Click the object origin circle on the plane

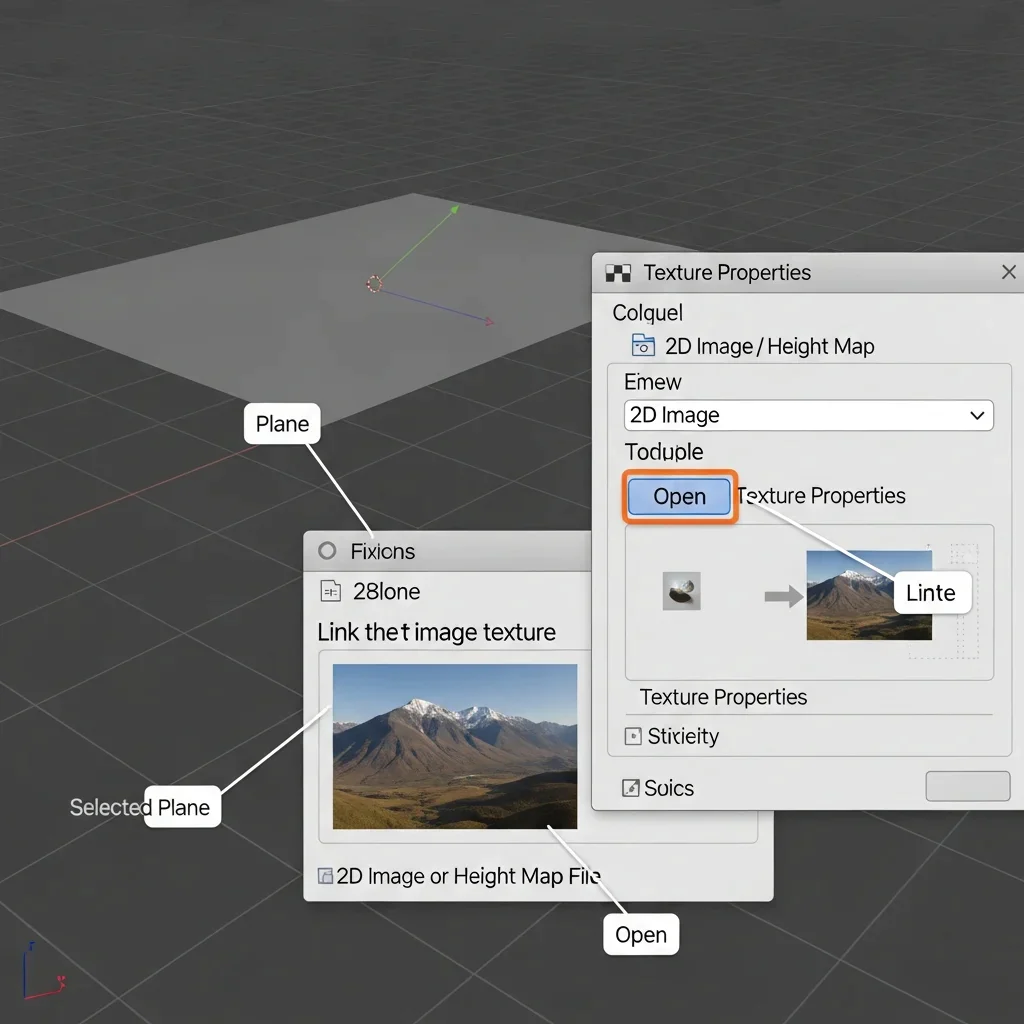(374, 284)
